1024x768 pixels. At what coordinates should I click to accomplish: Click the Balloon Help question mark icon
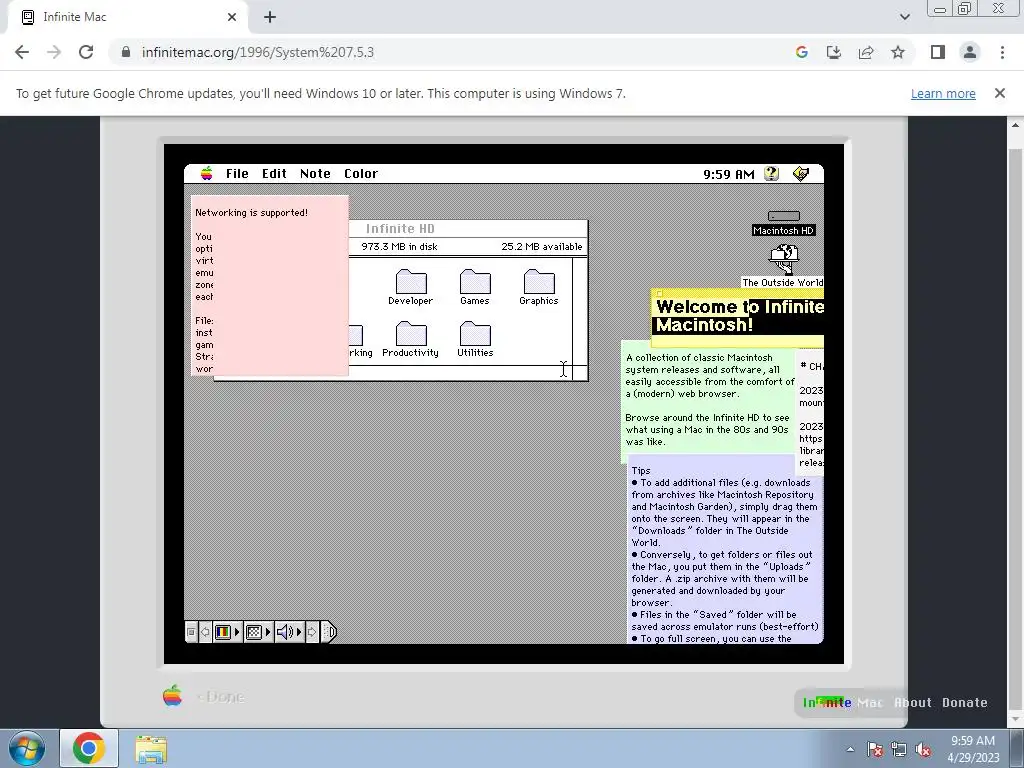point(771,174)
